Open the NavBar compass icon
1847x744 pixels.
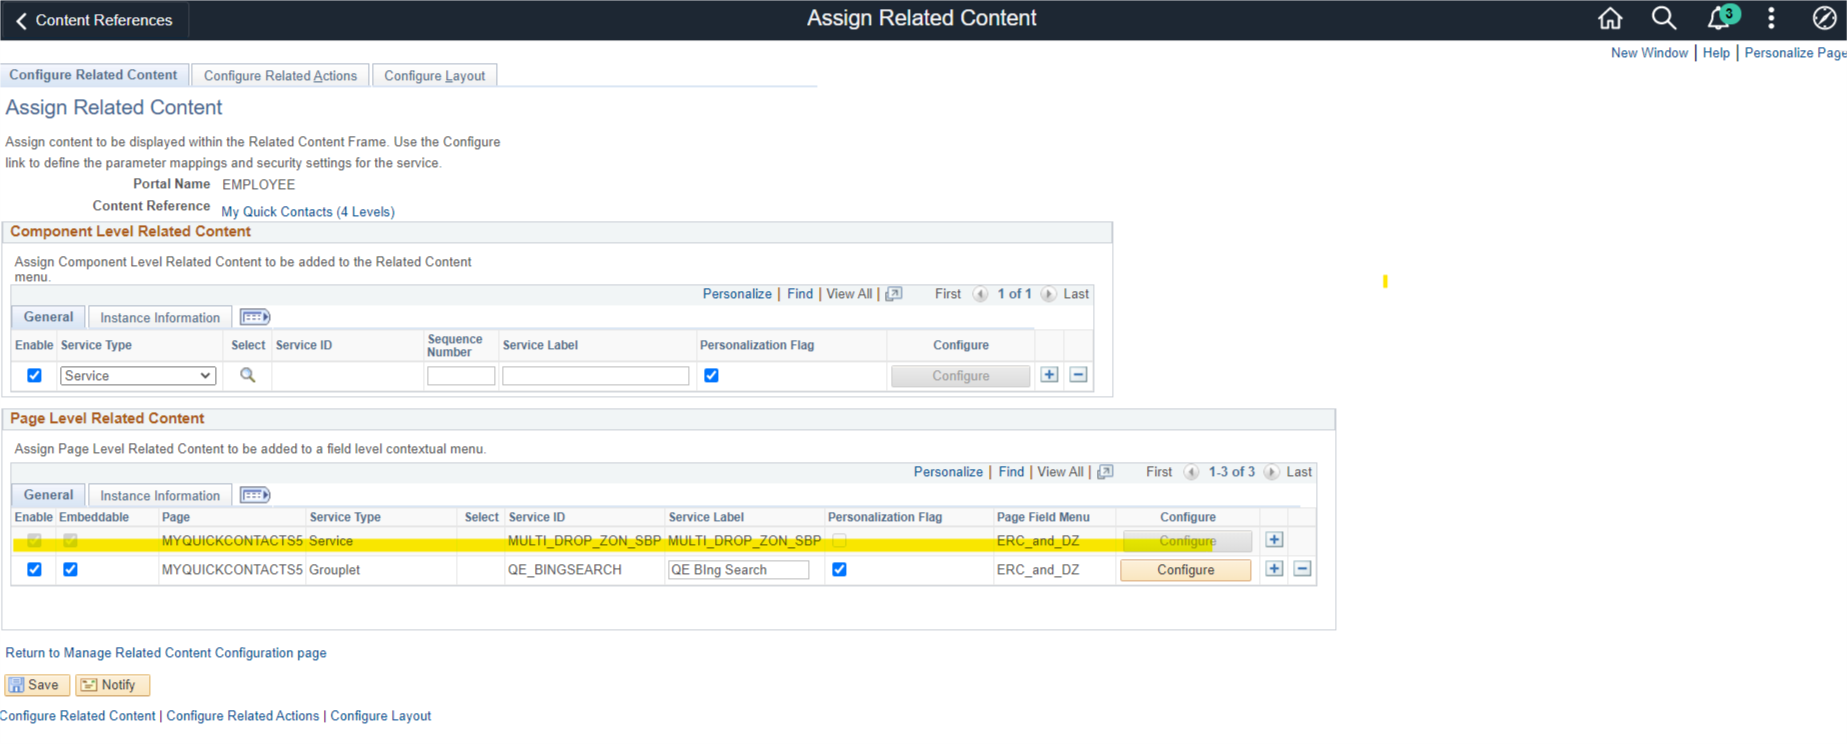point(1824,18)
